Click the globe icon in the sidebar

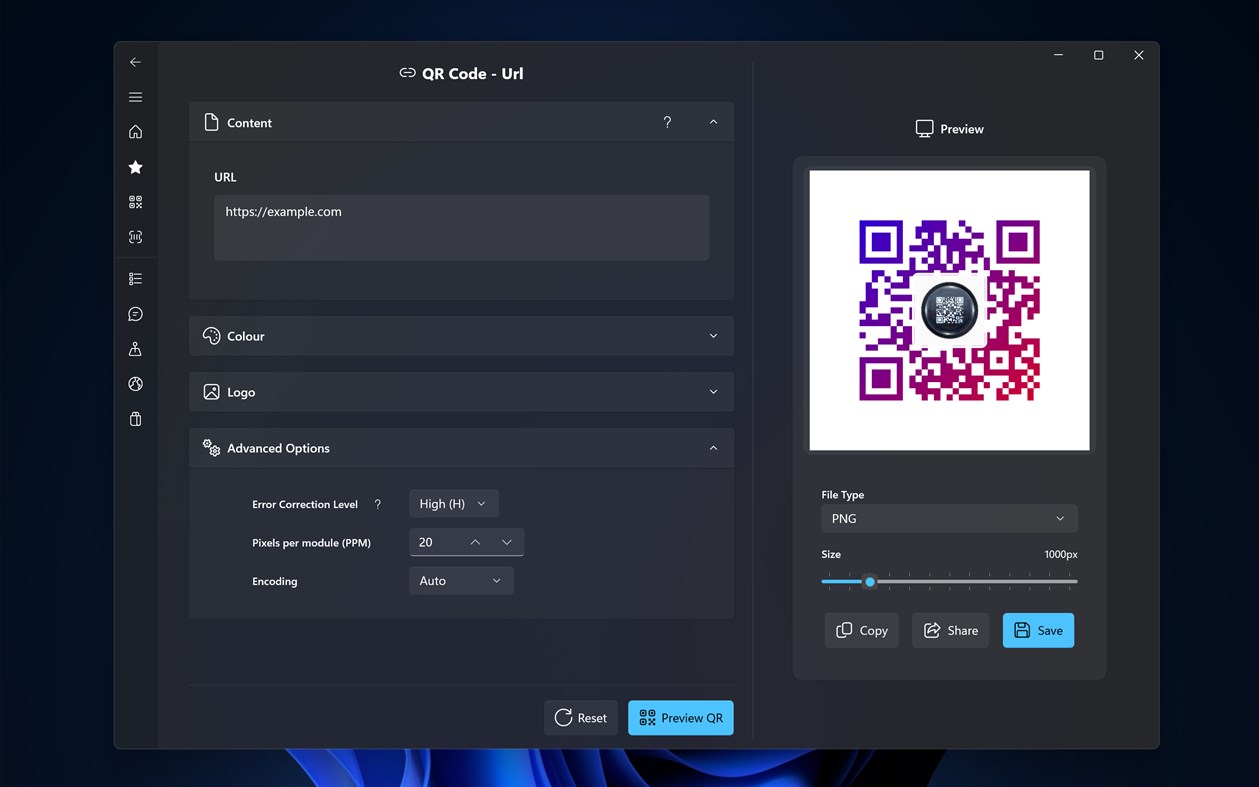(x=135, y=383)
